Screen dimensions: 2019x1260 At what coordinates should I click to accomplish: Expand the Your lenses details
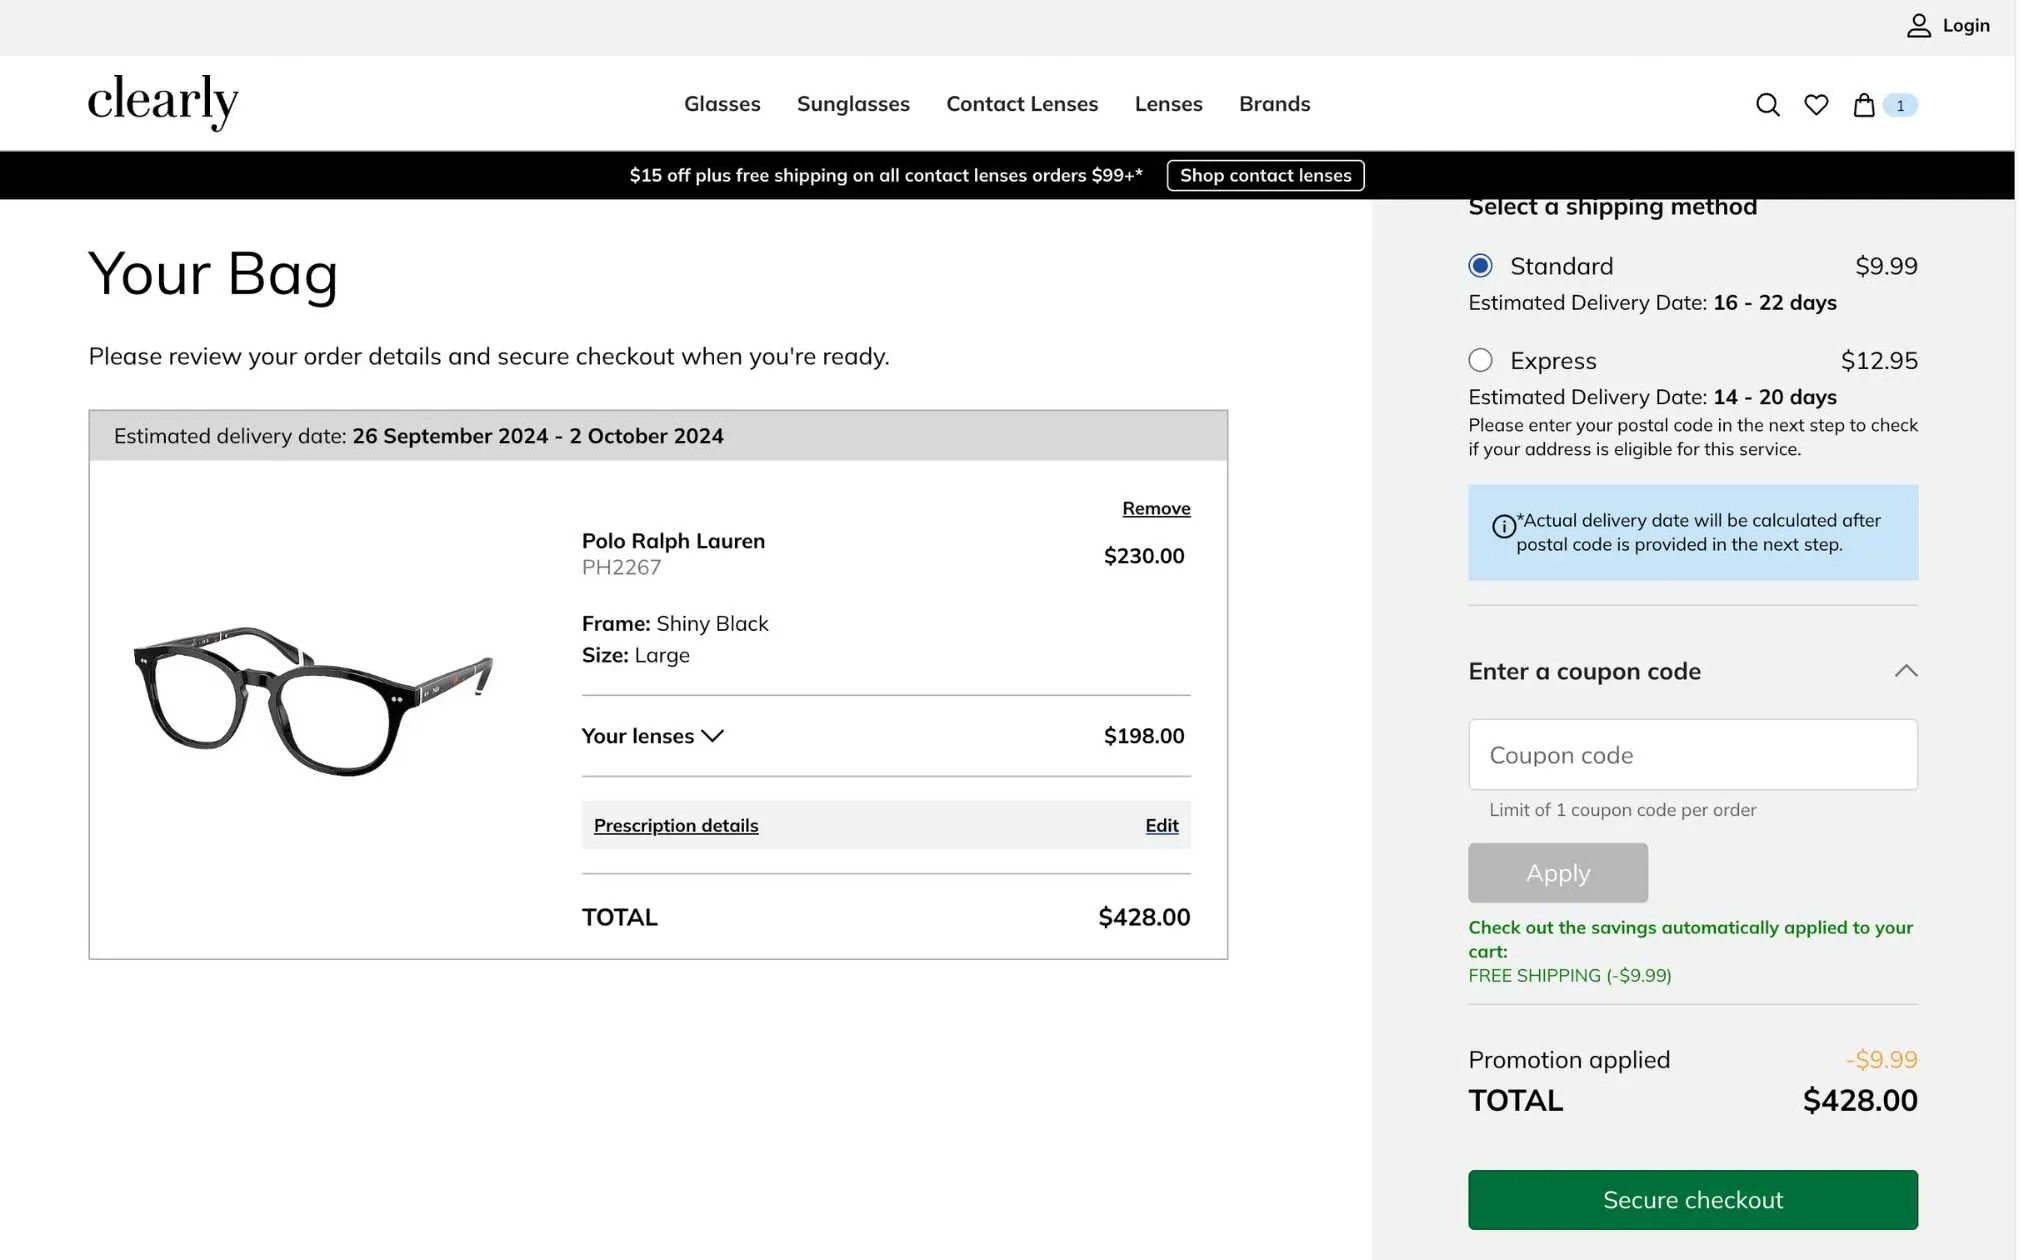(653, 736)
